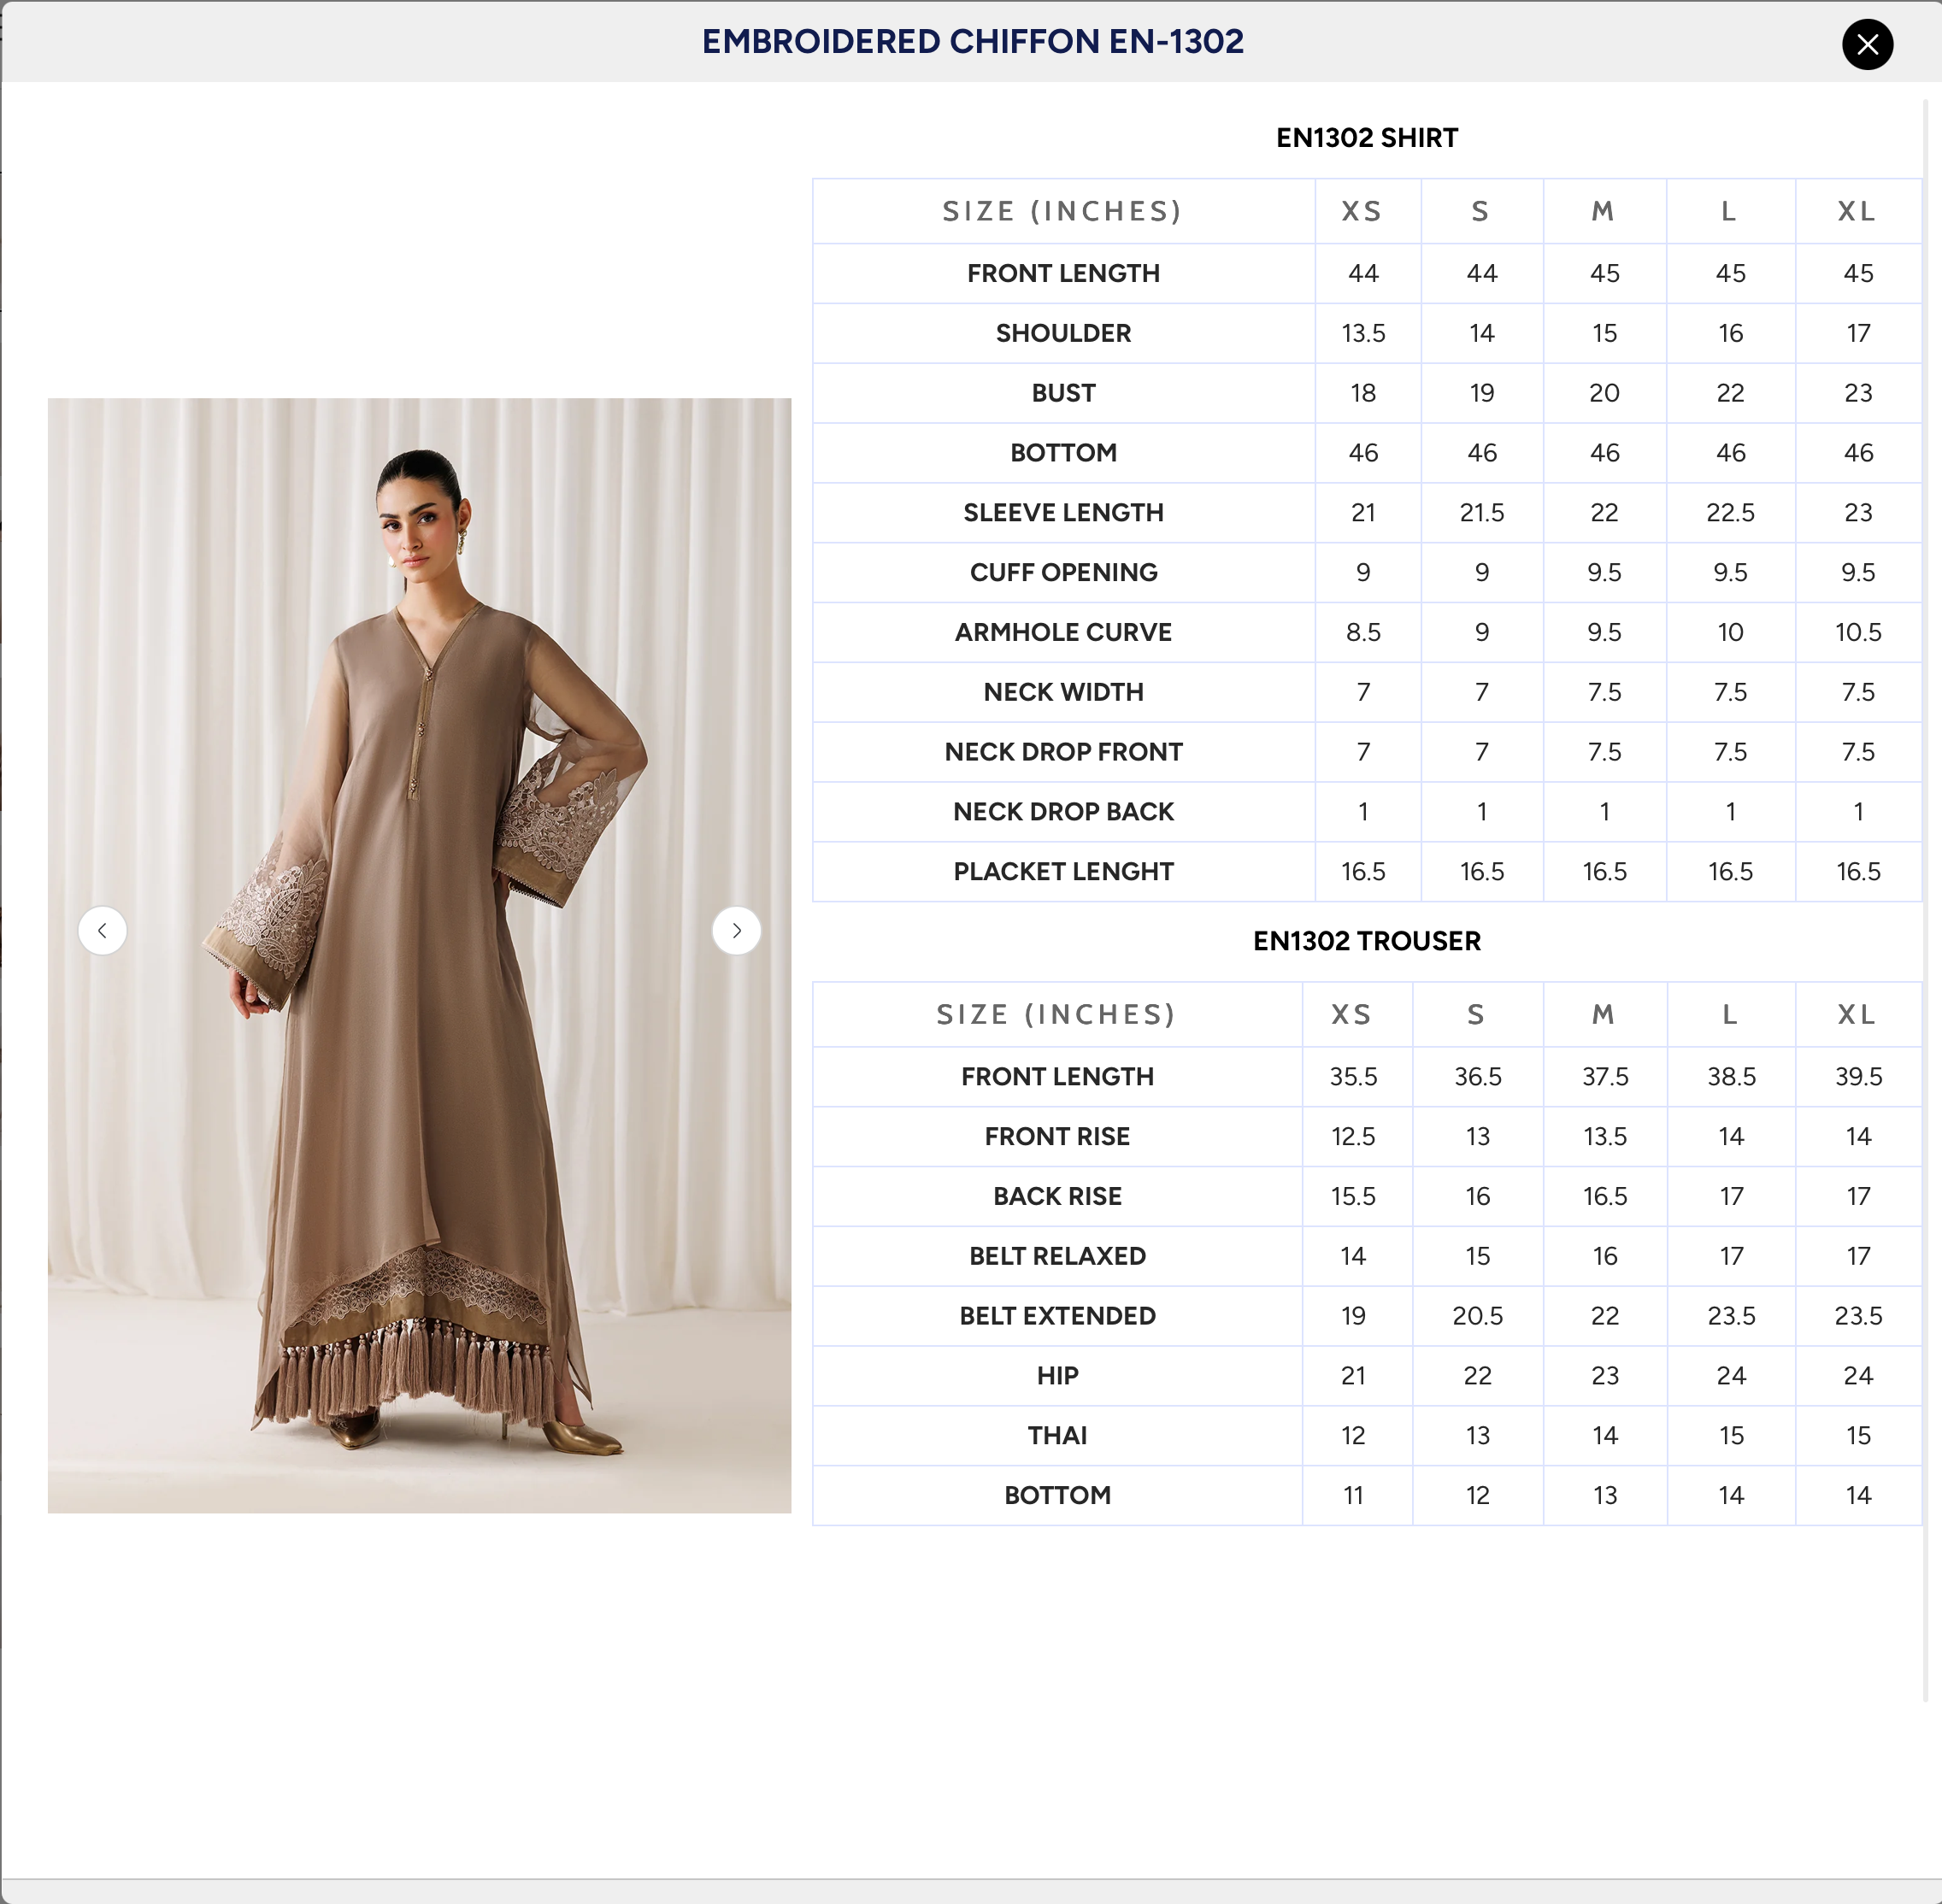Click the SLEEVE LENGTH row label

(1063, 513)
